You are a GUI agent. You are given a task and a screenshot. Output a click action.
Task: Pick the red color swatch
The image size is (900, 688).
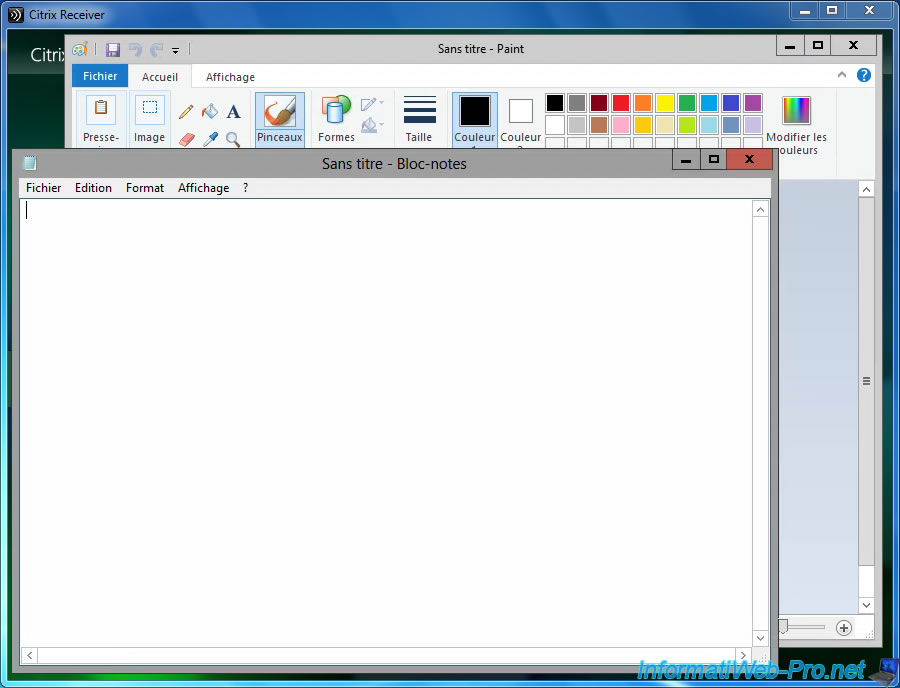tap(621, 103)
